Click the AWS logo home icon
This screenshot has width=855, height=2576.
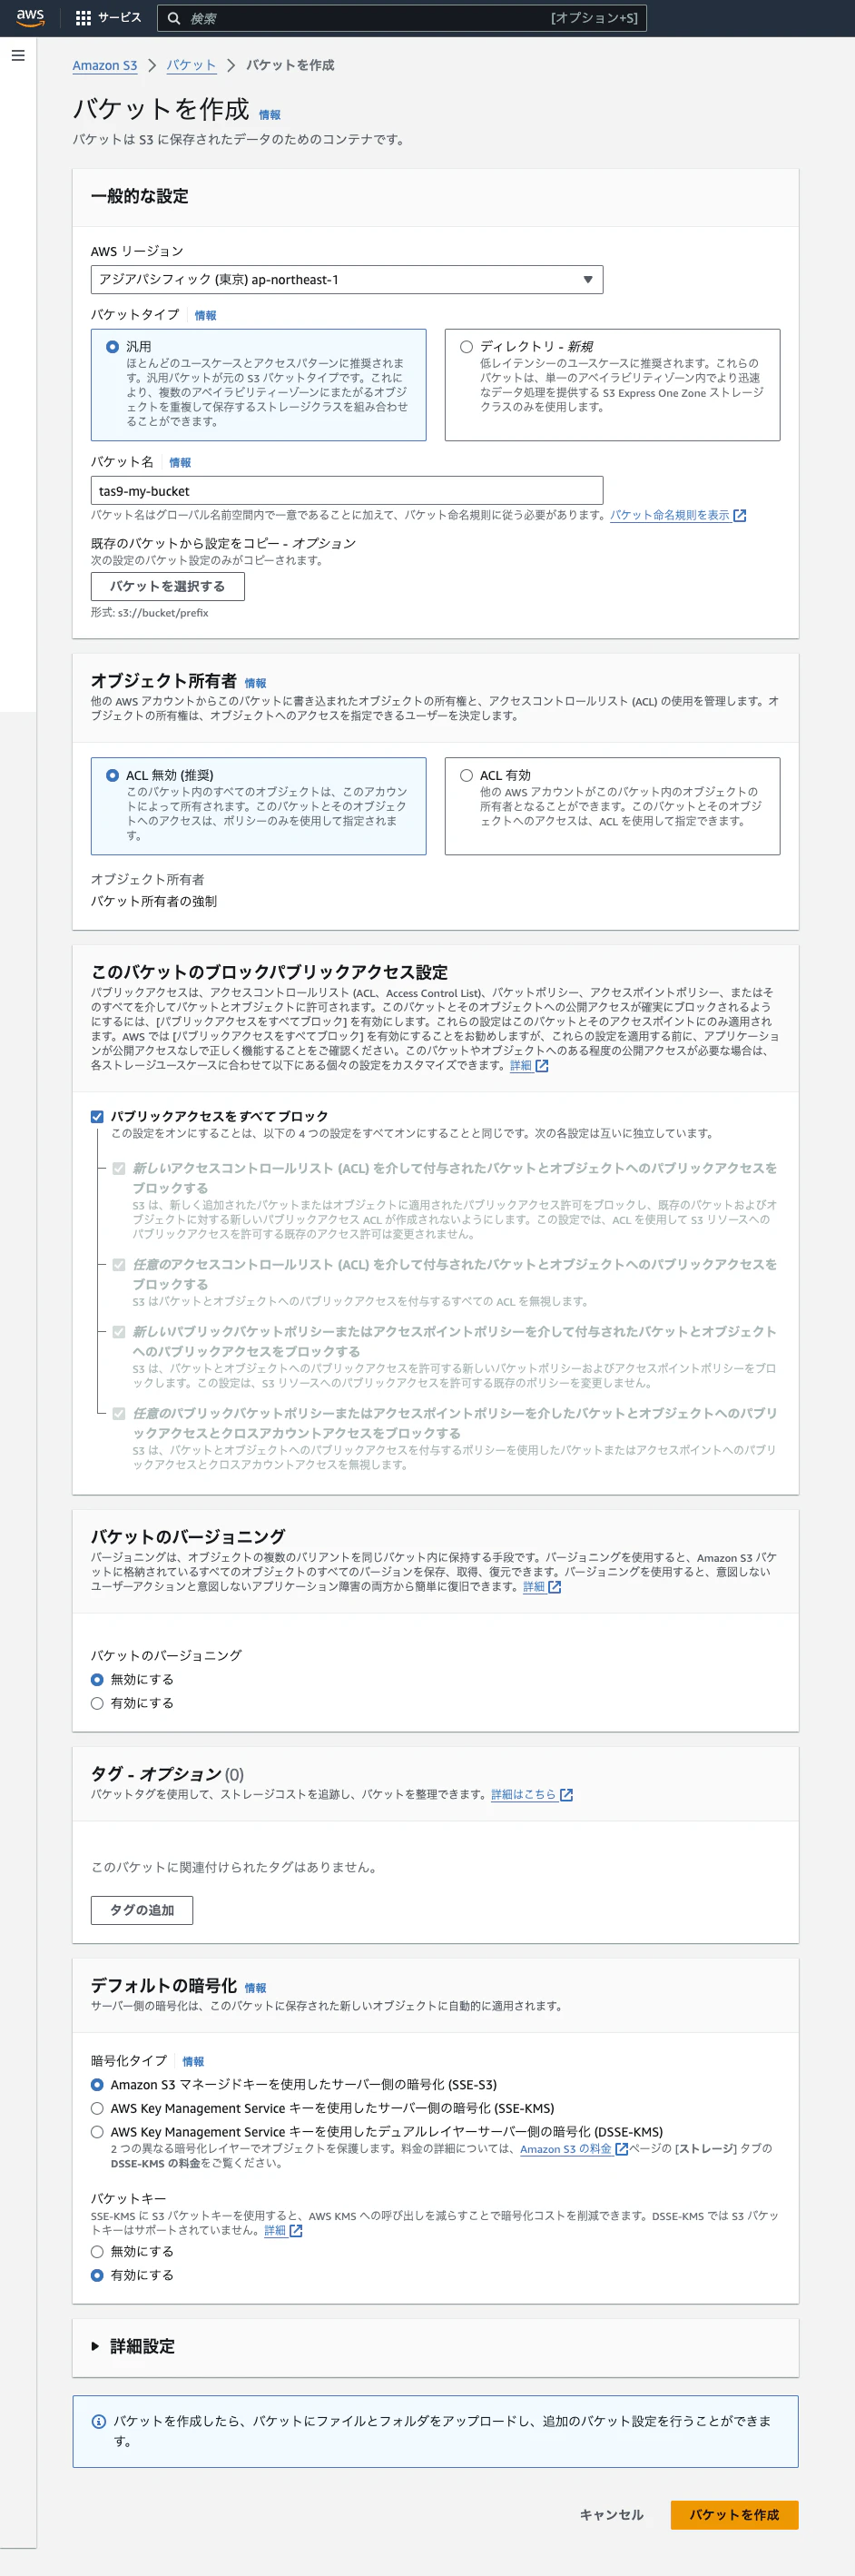[30, 17]
